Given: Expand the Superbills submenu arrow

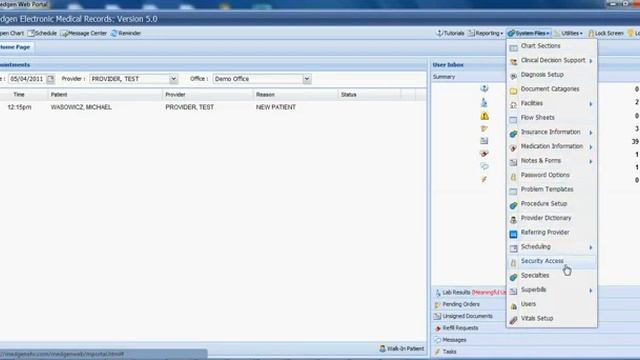Looking at the screenshot, I should (591, 291).
